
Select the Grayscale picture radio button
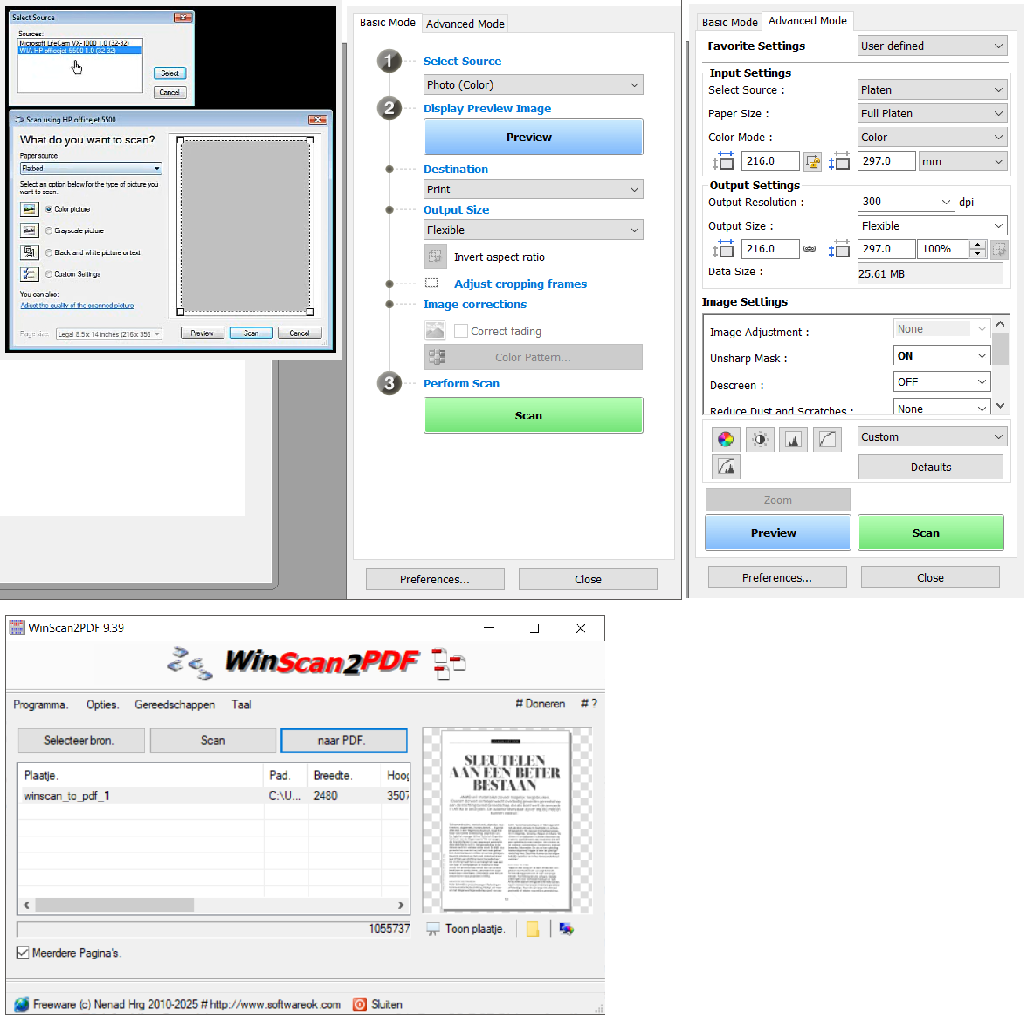pos(48,230)
